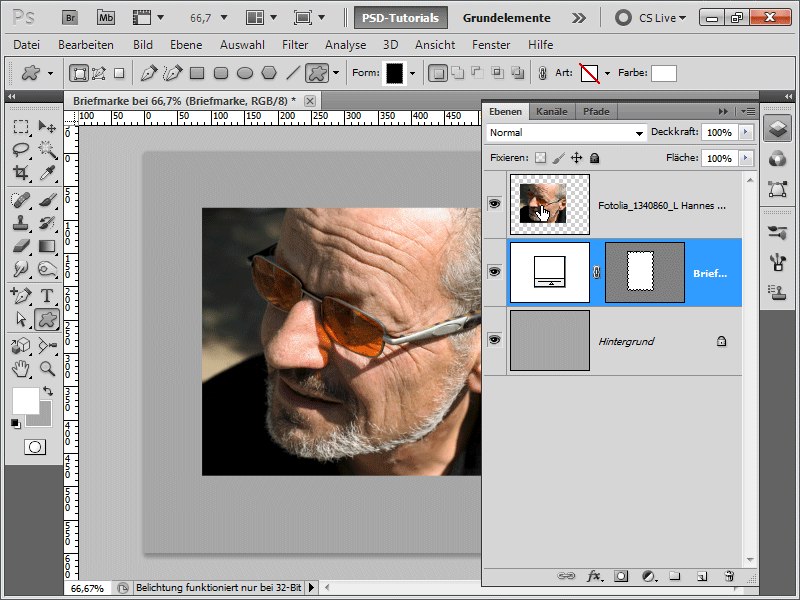This screenshot has height=600, width=800.
Task: Toggle lock transparent pixels
Action: click(540, 158)
